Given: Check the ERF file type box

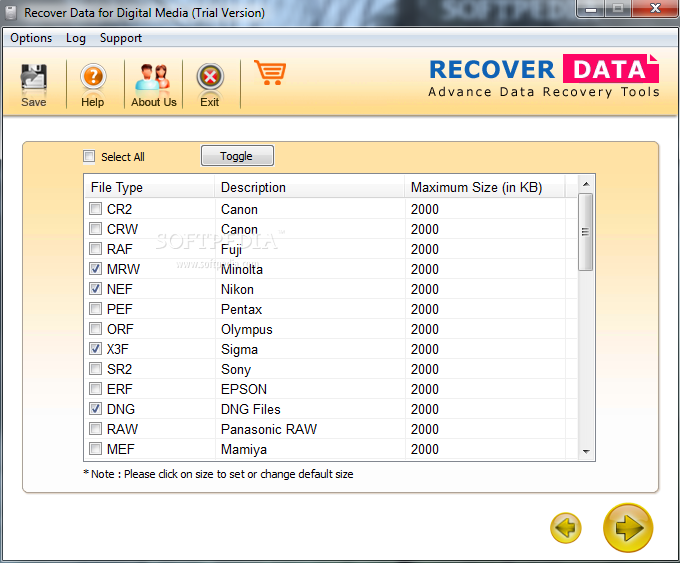Looking at the screenshot, I should click(95, 388).
